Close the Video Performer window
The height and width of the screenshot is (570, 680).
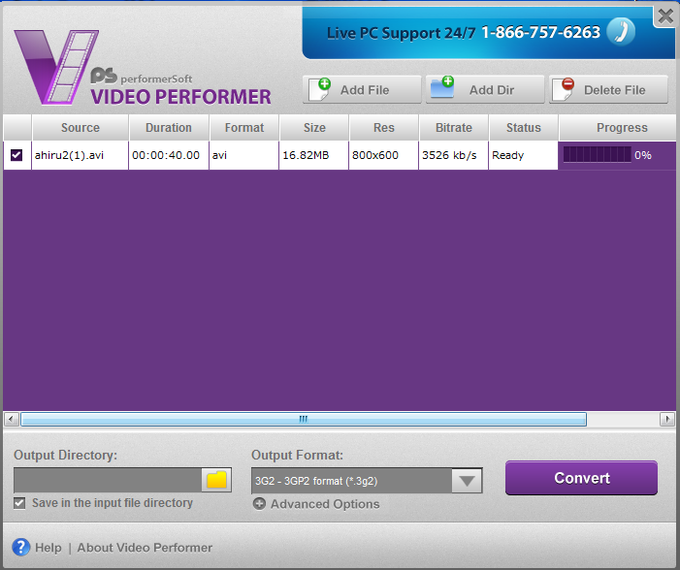click(x=665, y=16)
